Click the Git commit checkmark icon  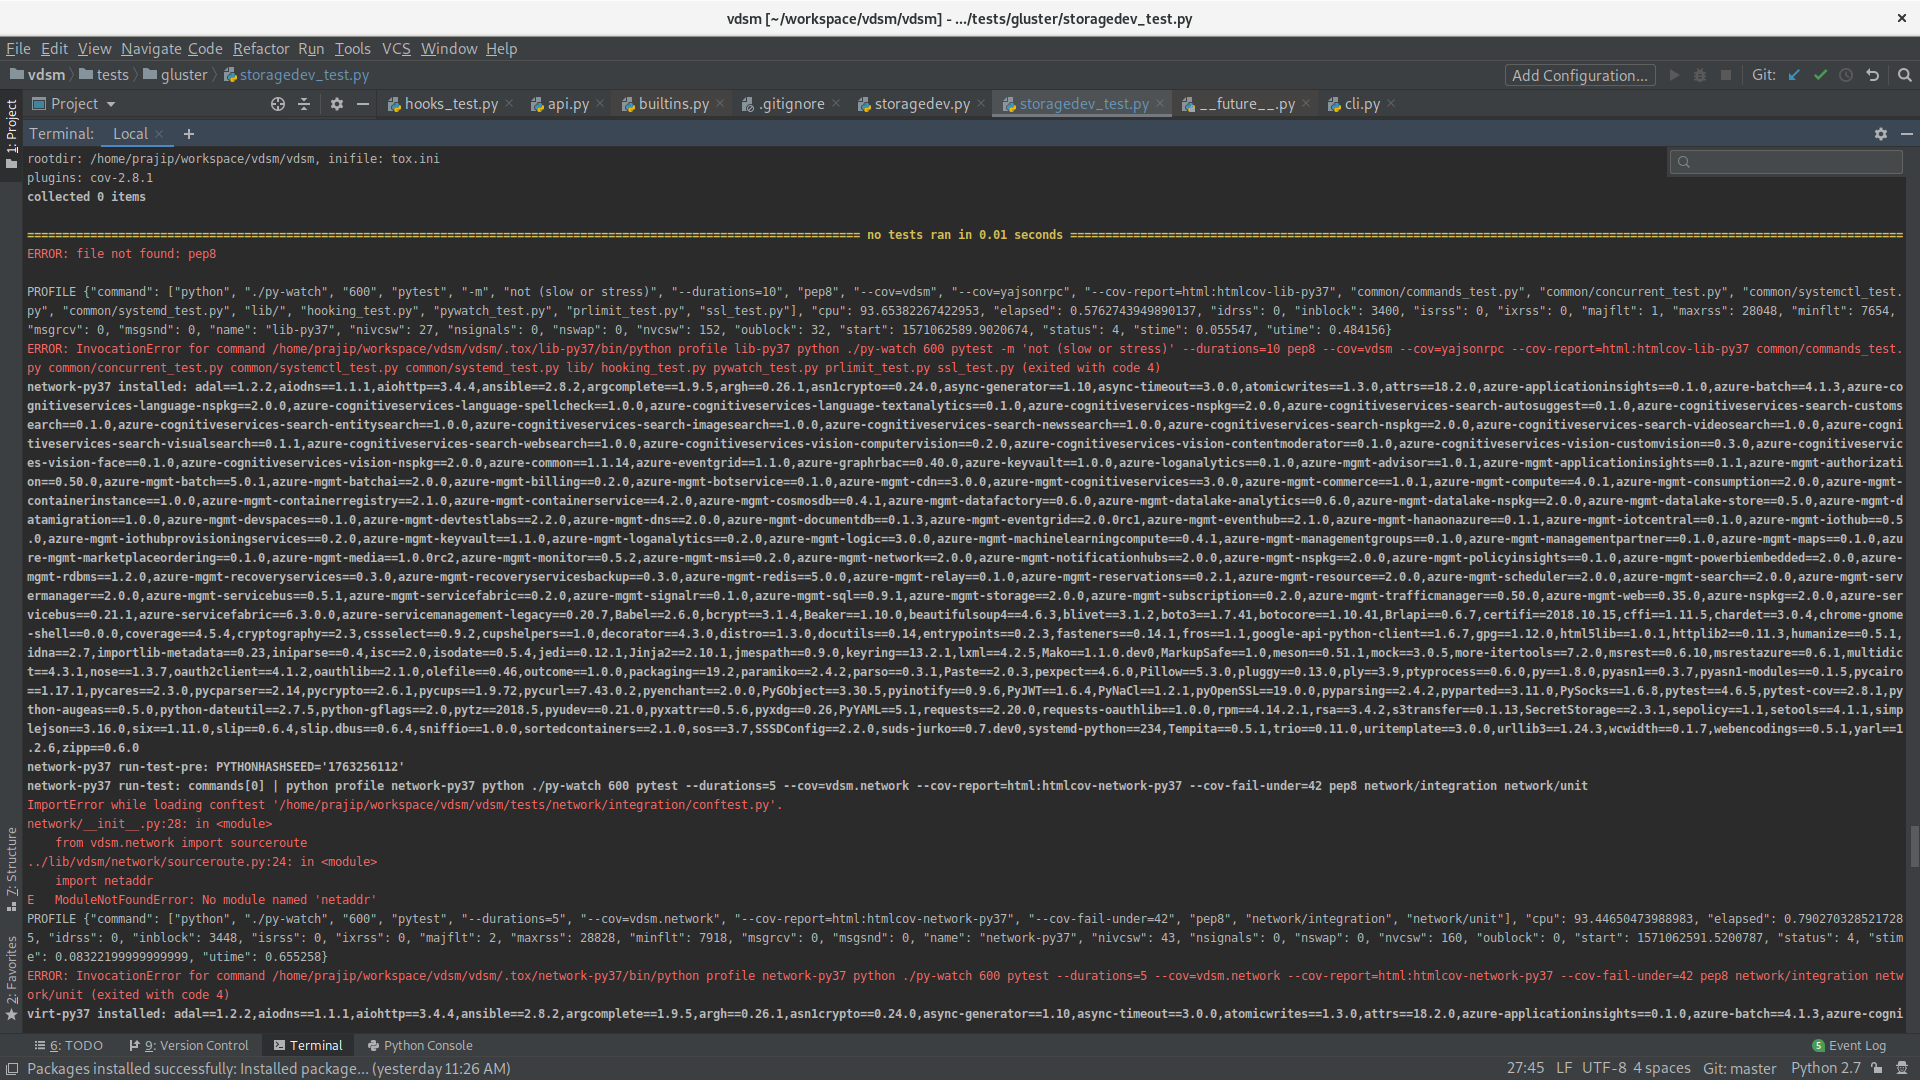(1820, 75)
